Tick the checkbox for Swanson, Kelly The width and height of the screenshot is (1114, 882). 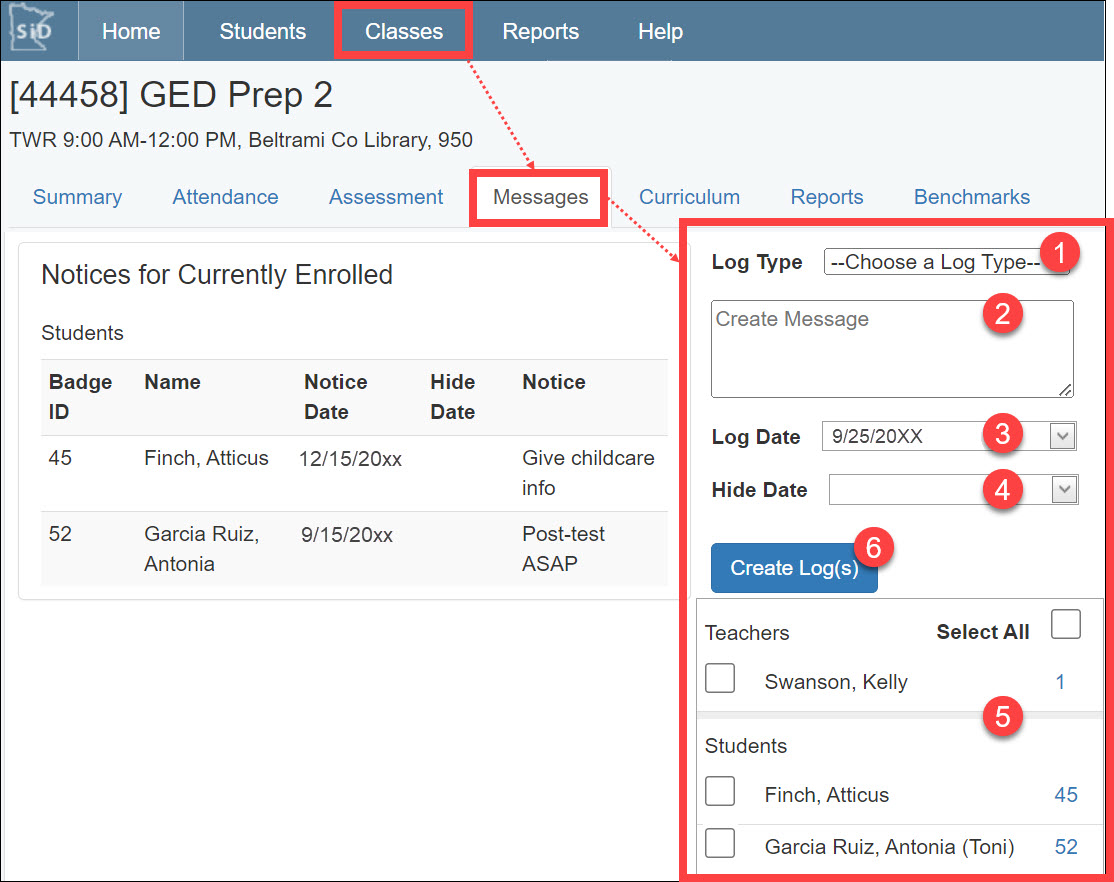click(x=720, y=678)
